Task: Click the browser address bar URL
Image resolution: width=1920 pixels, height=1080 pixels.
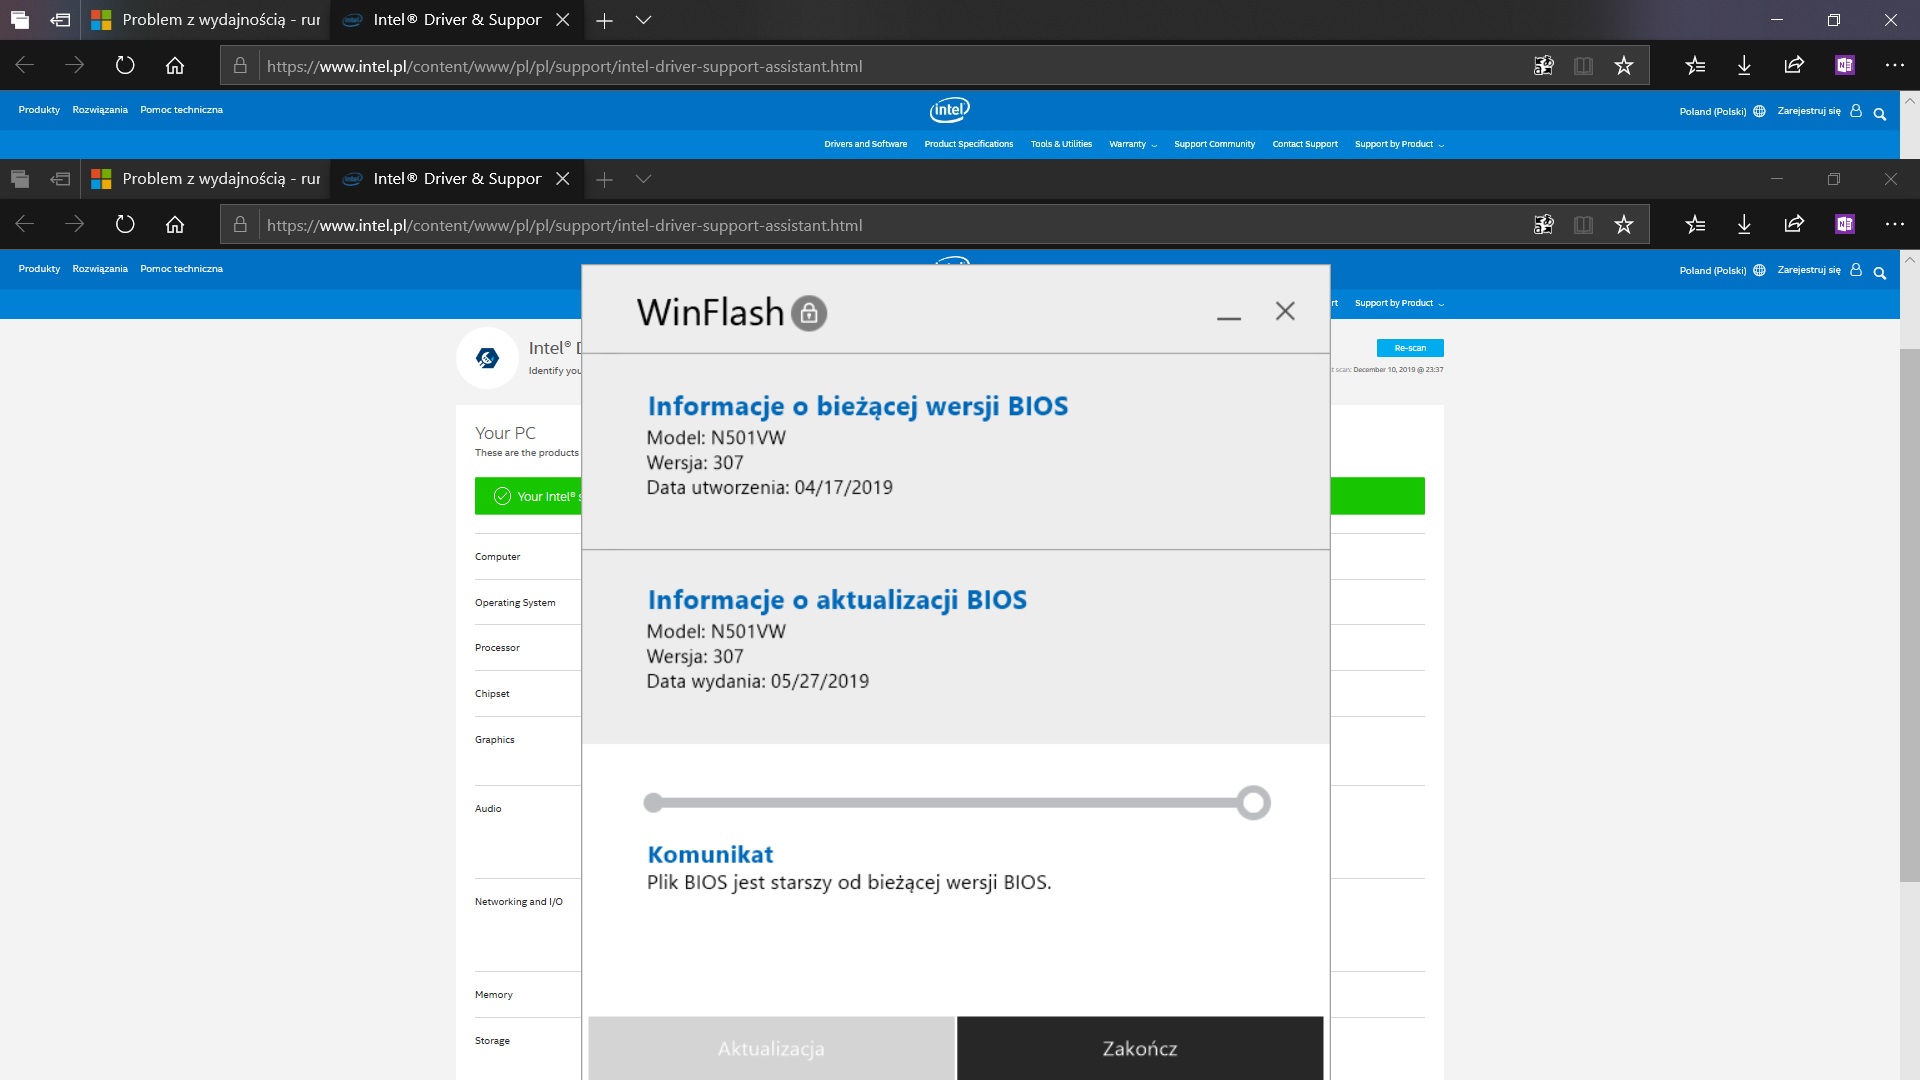Action: tap(564, 66)
